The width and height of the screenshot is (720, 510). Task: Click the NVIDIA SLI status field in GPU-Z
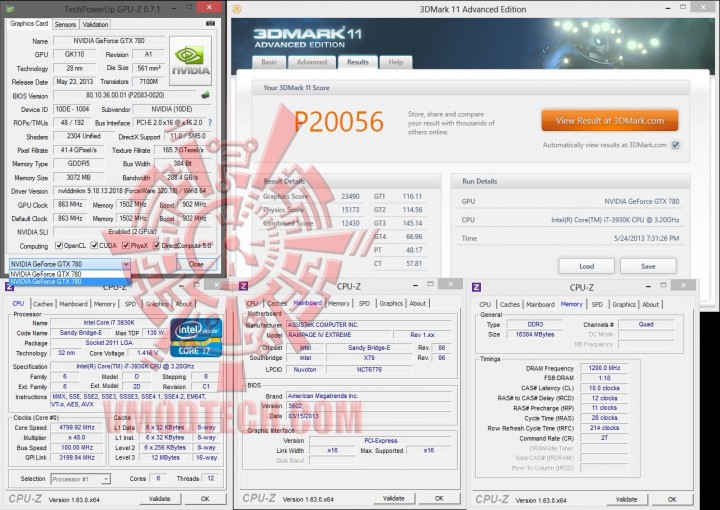click(x=132, y=232)
